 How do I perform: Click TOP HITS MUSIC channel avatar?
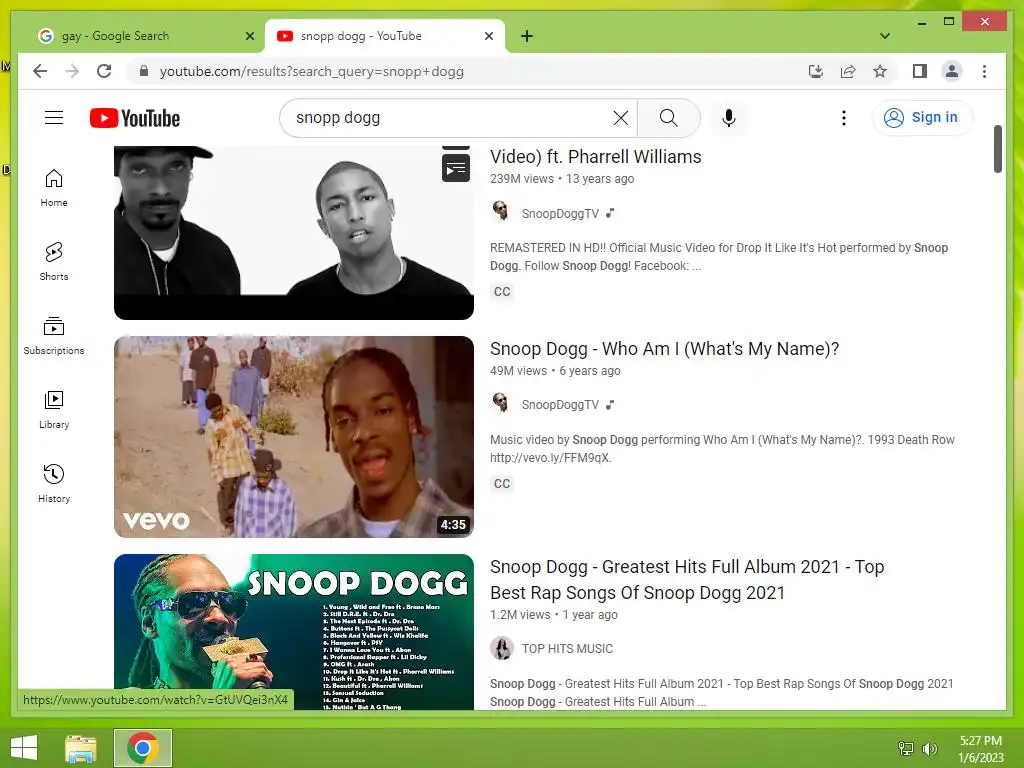pyautogui.click(x=502, y=648)
